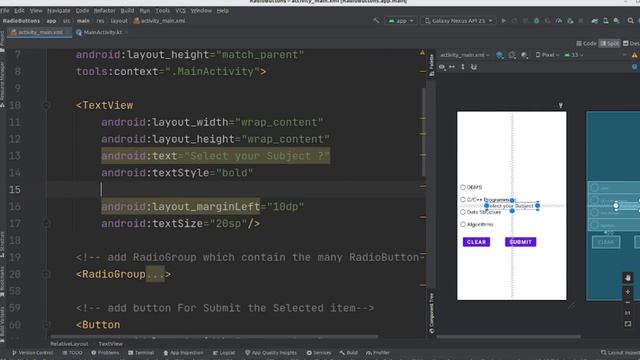Click the horizontal autoconnect arrow icon
Screen dimensions: 640x360
pyautogui.click(x=452, y=67)
